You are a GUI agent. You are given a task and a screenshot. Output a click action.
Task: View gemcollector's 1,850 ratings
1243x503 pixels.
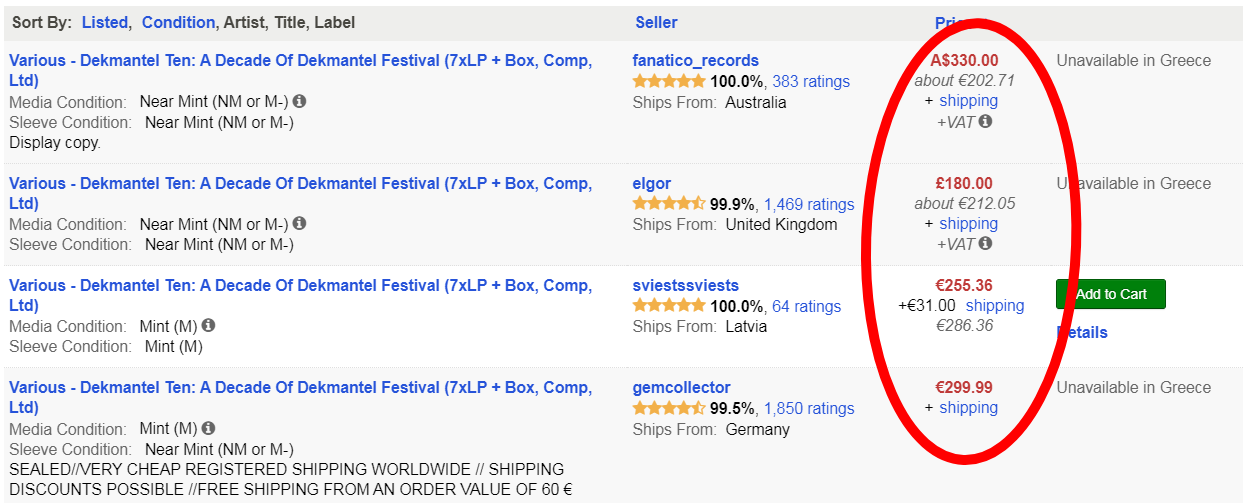809,408
